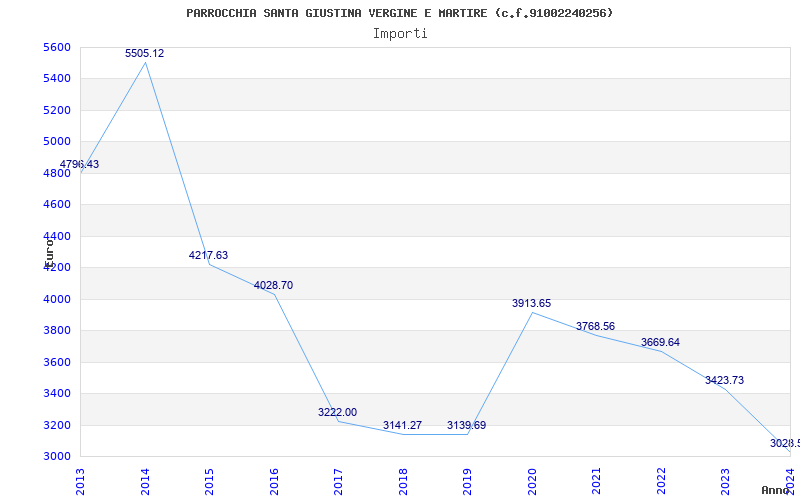Click the chart title PARROCCHIA SANTA GIUSTINA
This screenshot has width=800, height=500.
coord(399,13)
